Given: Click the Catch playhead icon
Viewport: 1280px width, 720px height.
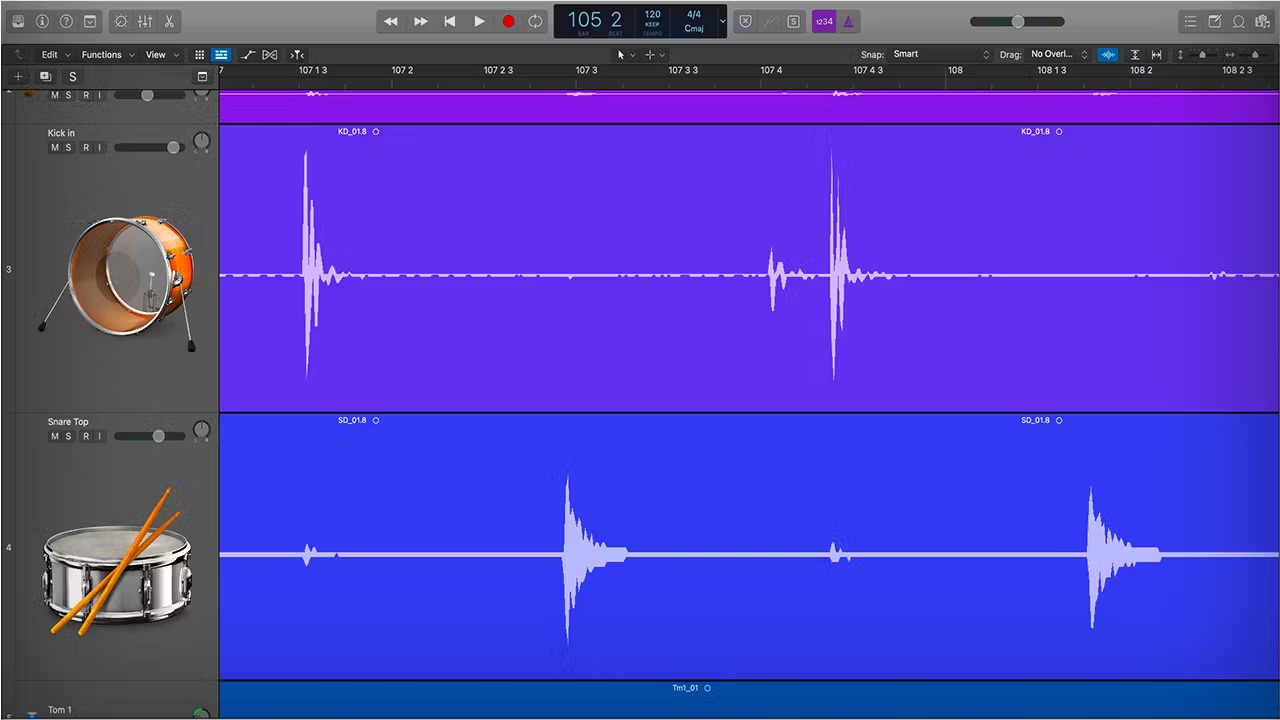Looking at the screenshot, I should (x=297, y=55).
